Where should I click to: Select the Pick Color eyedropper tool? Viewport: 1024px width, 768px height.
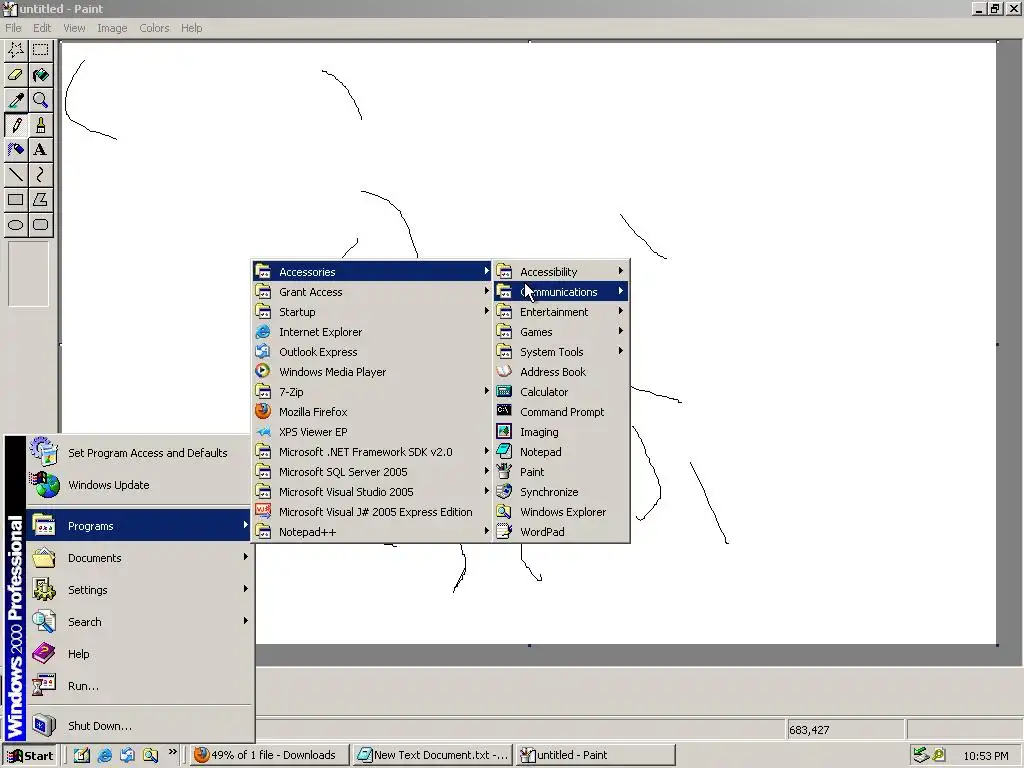coord(16,100)
